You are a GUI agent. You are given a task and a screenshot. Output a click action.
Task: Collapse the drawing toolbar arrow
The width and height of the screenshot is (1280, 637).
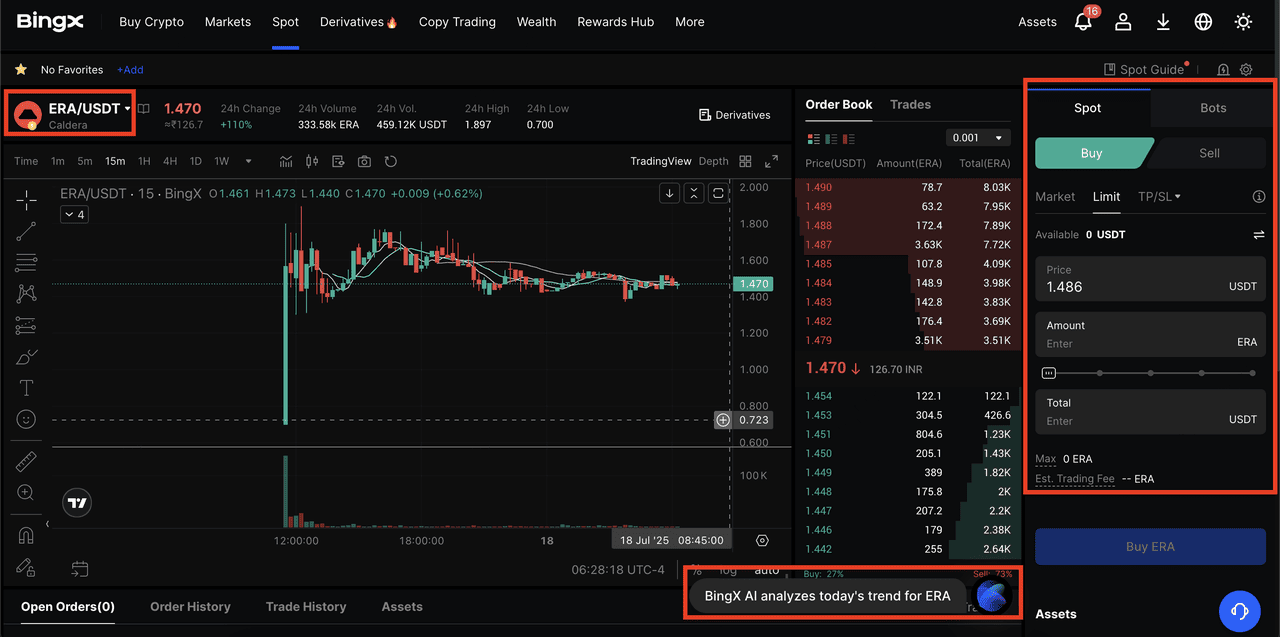(x=48, y=523)
